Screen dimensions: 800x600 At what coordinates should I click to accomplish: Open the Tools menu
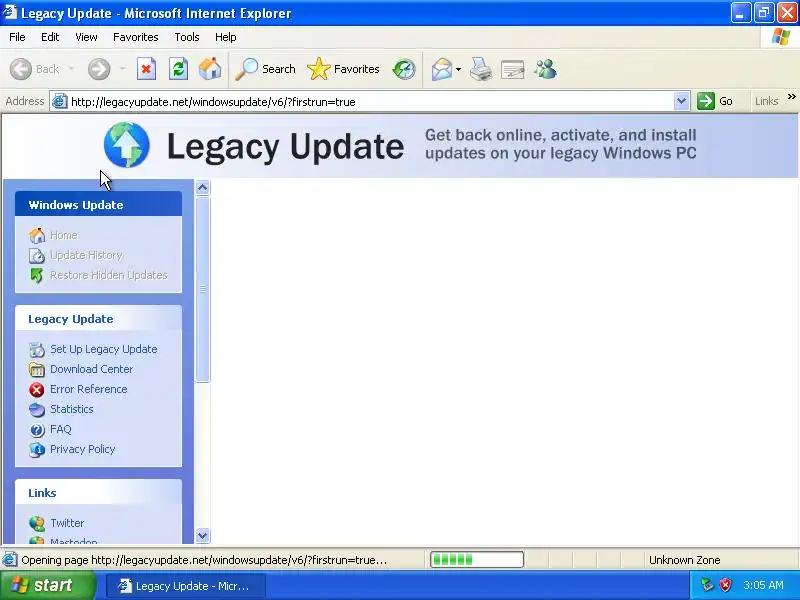point(187,37)
